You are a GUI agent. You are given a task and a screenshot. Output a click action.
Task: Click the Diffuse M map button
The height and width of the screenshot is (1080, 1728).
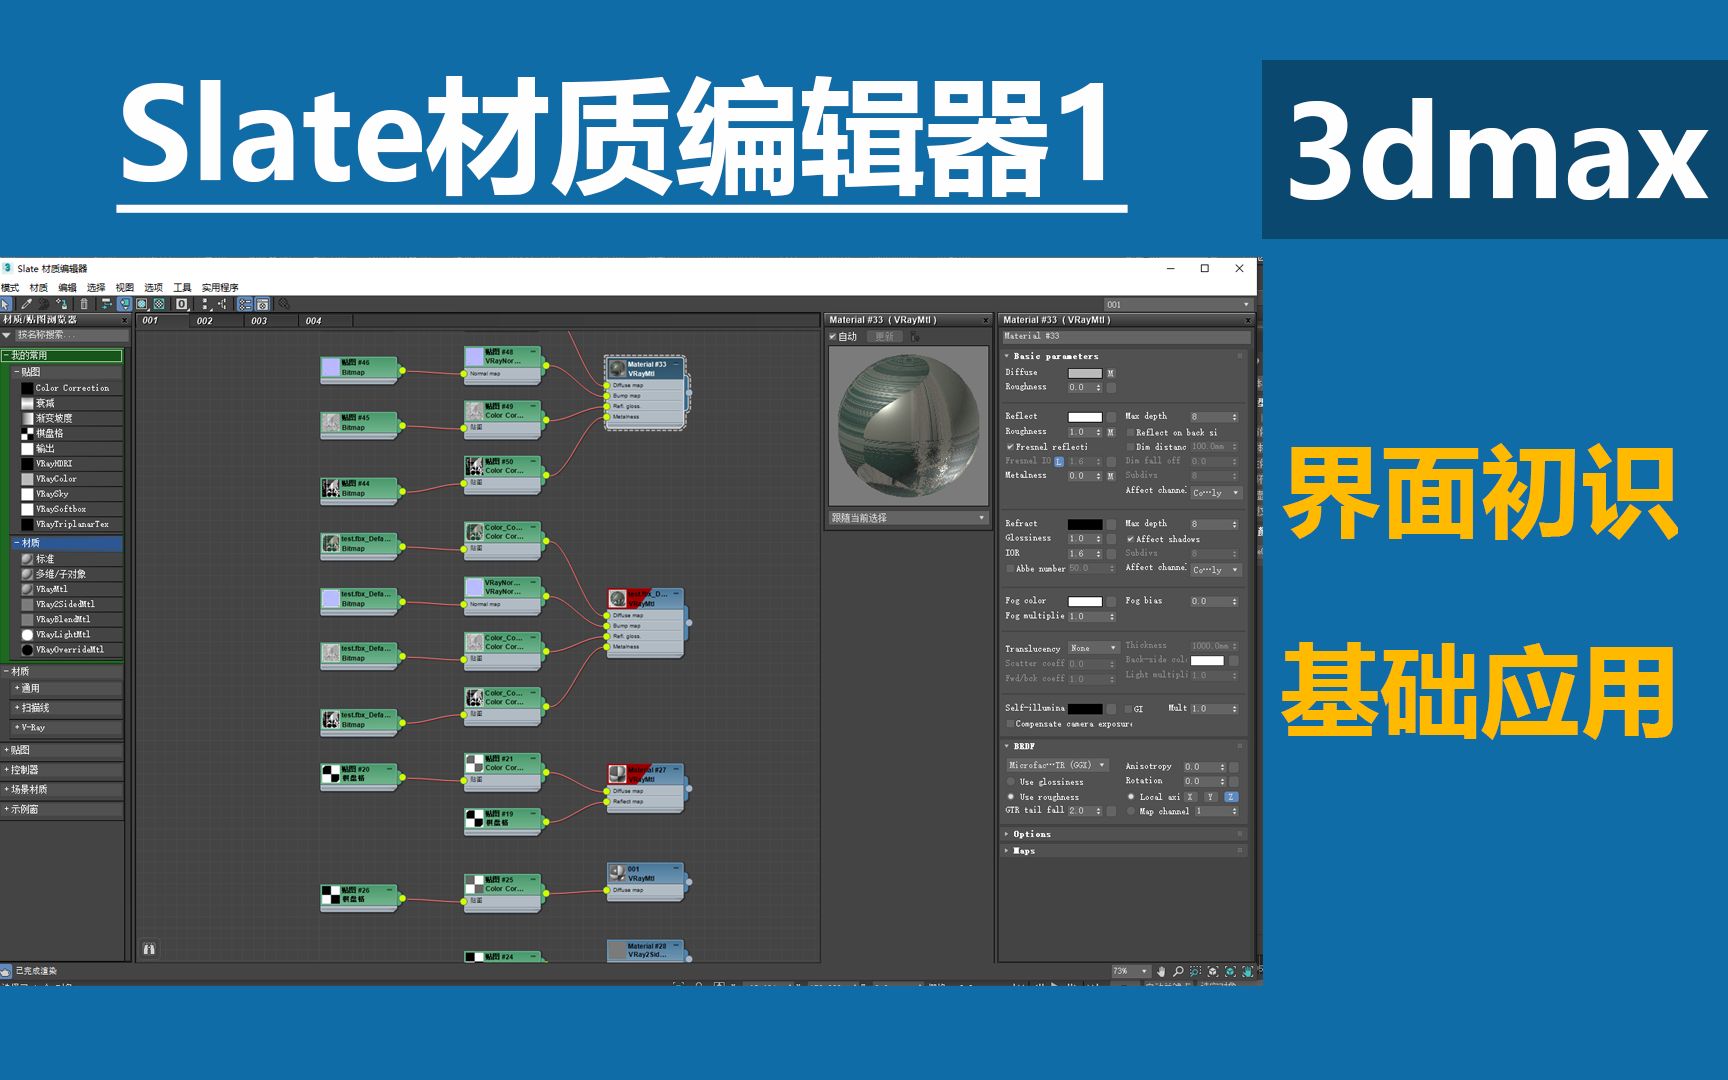tap(1111, 373)
